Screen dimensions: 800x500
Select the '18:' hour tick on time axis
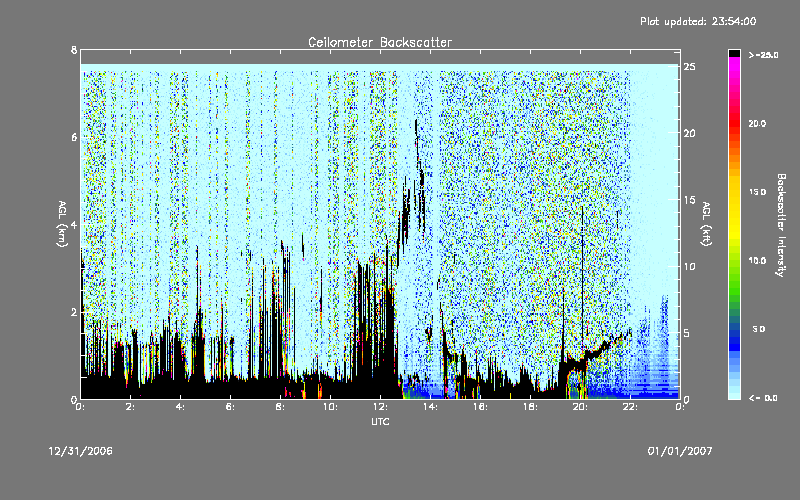pyautogui.click(x=531, y=407)
